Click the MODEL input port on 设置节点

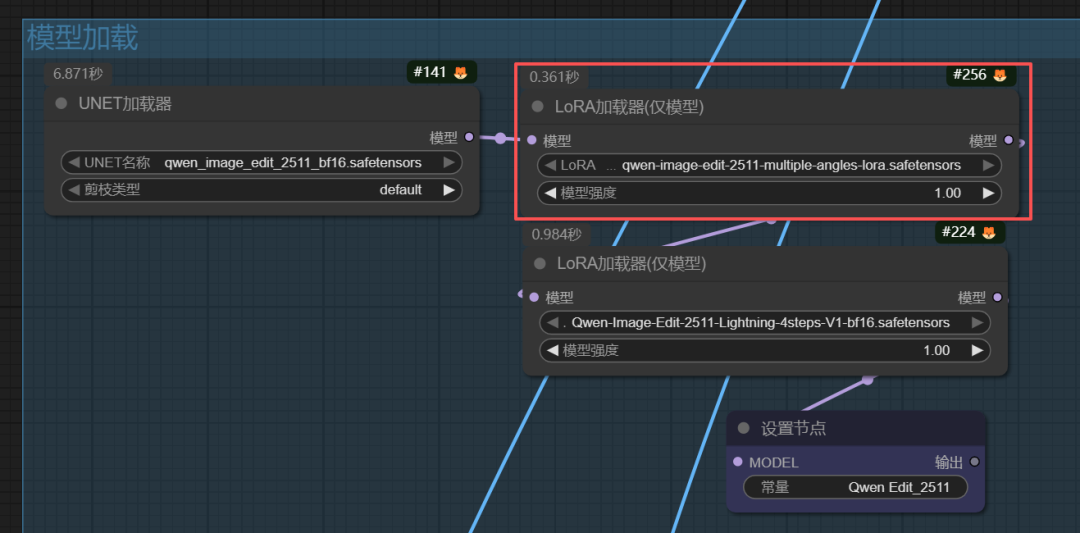pyautogui.click(x=738, y=462)
